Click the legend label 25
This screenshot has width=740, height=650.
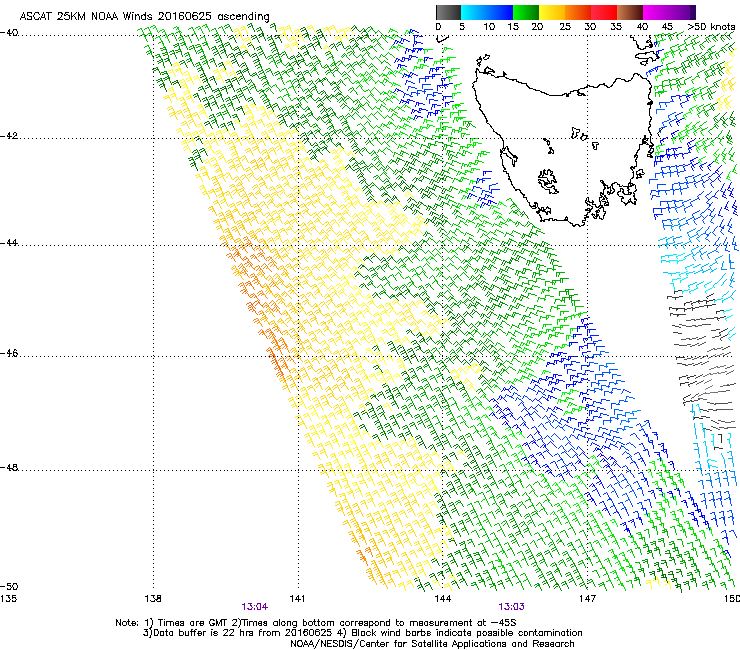pyautogui.click(x=565, y=27)
